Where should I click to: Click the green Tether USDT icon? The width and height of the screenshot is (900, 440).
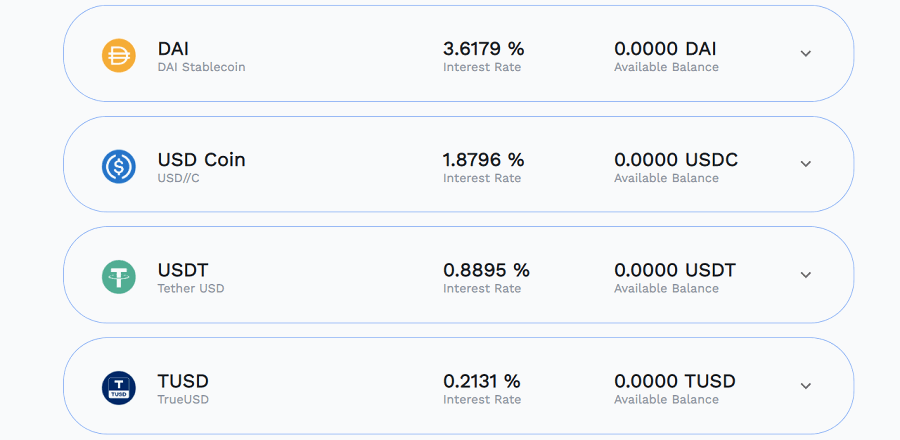coord(119,277)
